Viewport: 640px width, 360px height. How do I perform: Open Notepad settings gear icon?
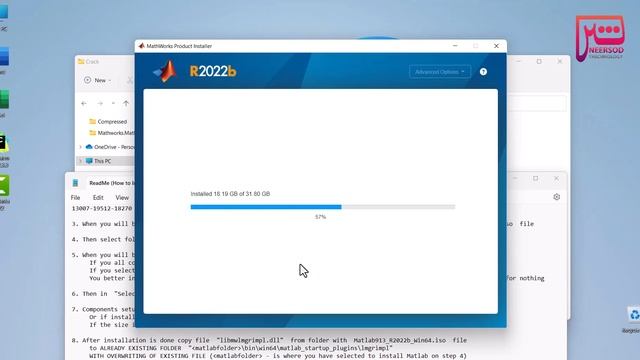[556, 197]
